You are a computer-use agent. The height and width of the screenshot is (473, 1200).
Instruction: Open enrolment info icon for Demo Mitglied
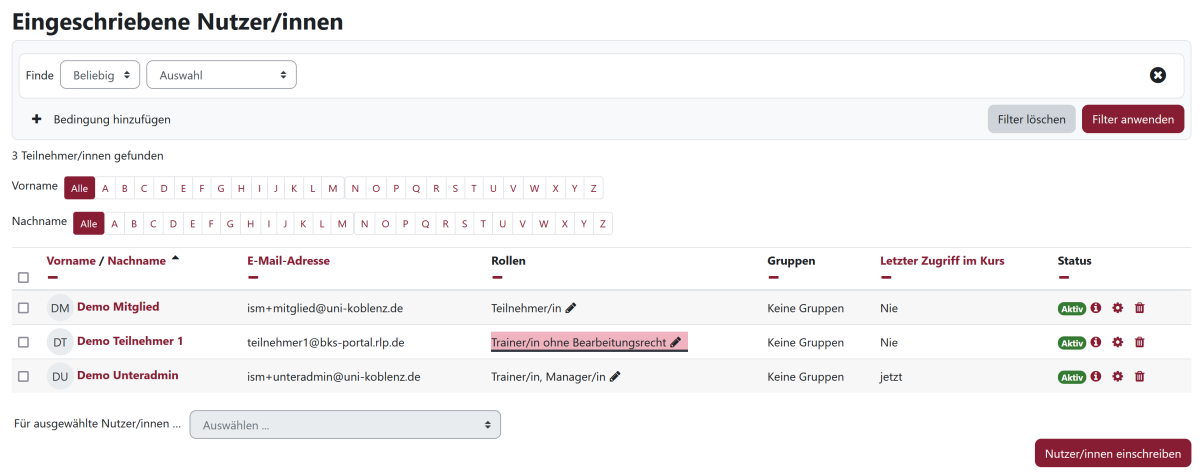tap(1096, 308)
